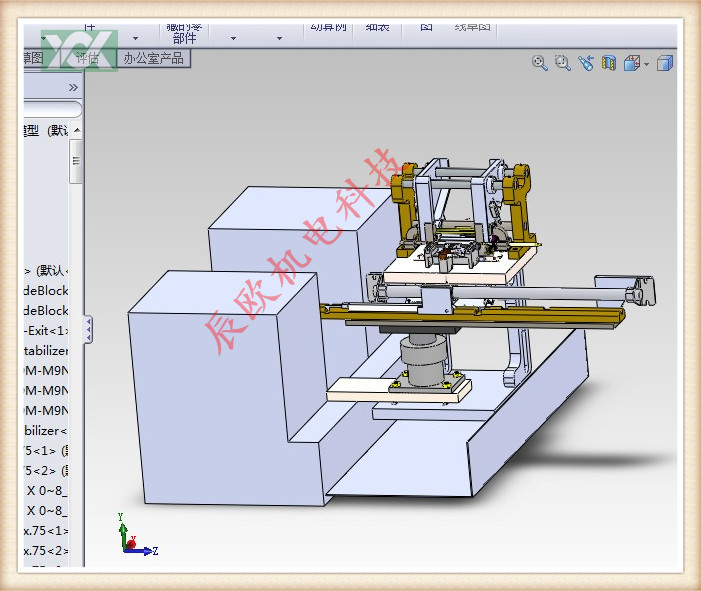Viewport: 701px width, 591px height.
Task: Toggle the Section View icon
Action: pyautogui.click(x=608, y=63)
